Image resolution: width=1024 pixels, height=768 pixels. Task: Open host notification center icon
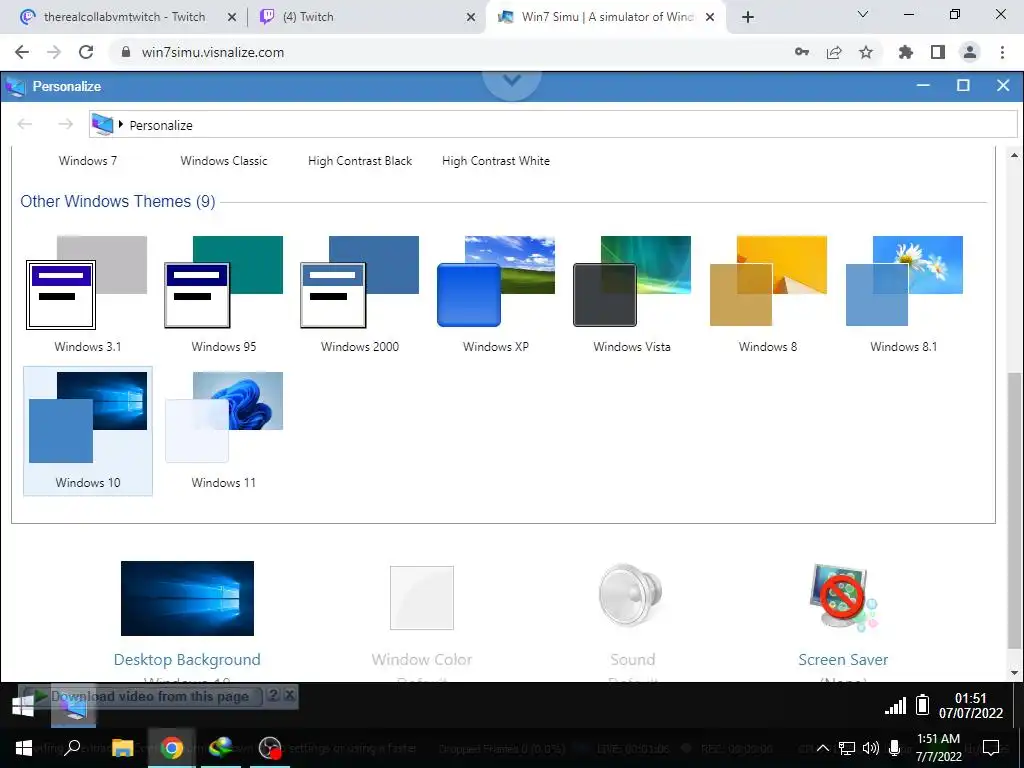991,748
